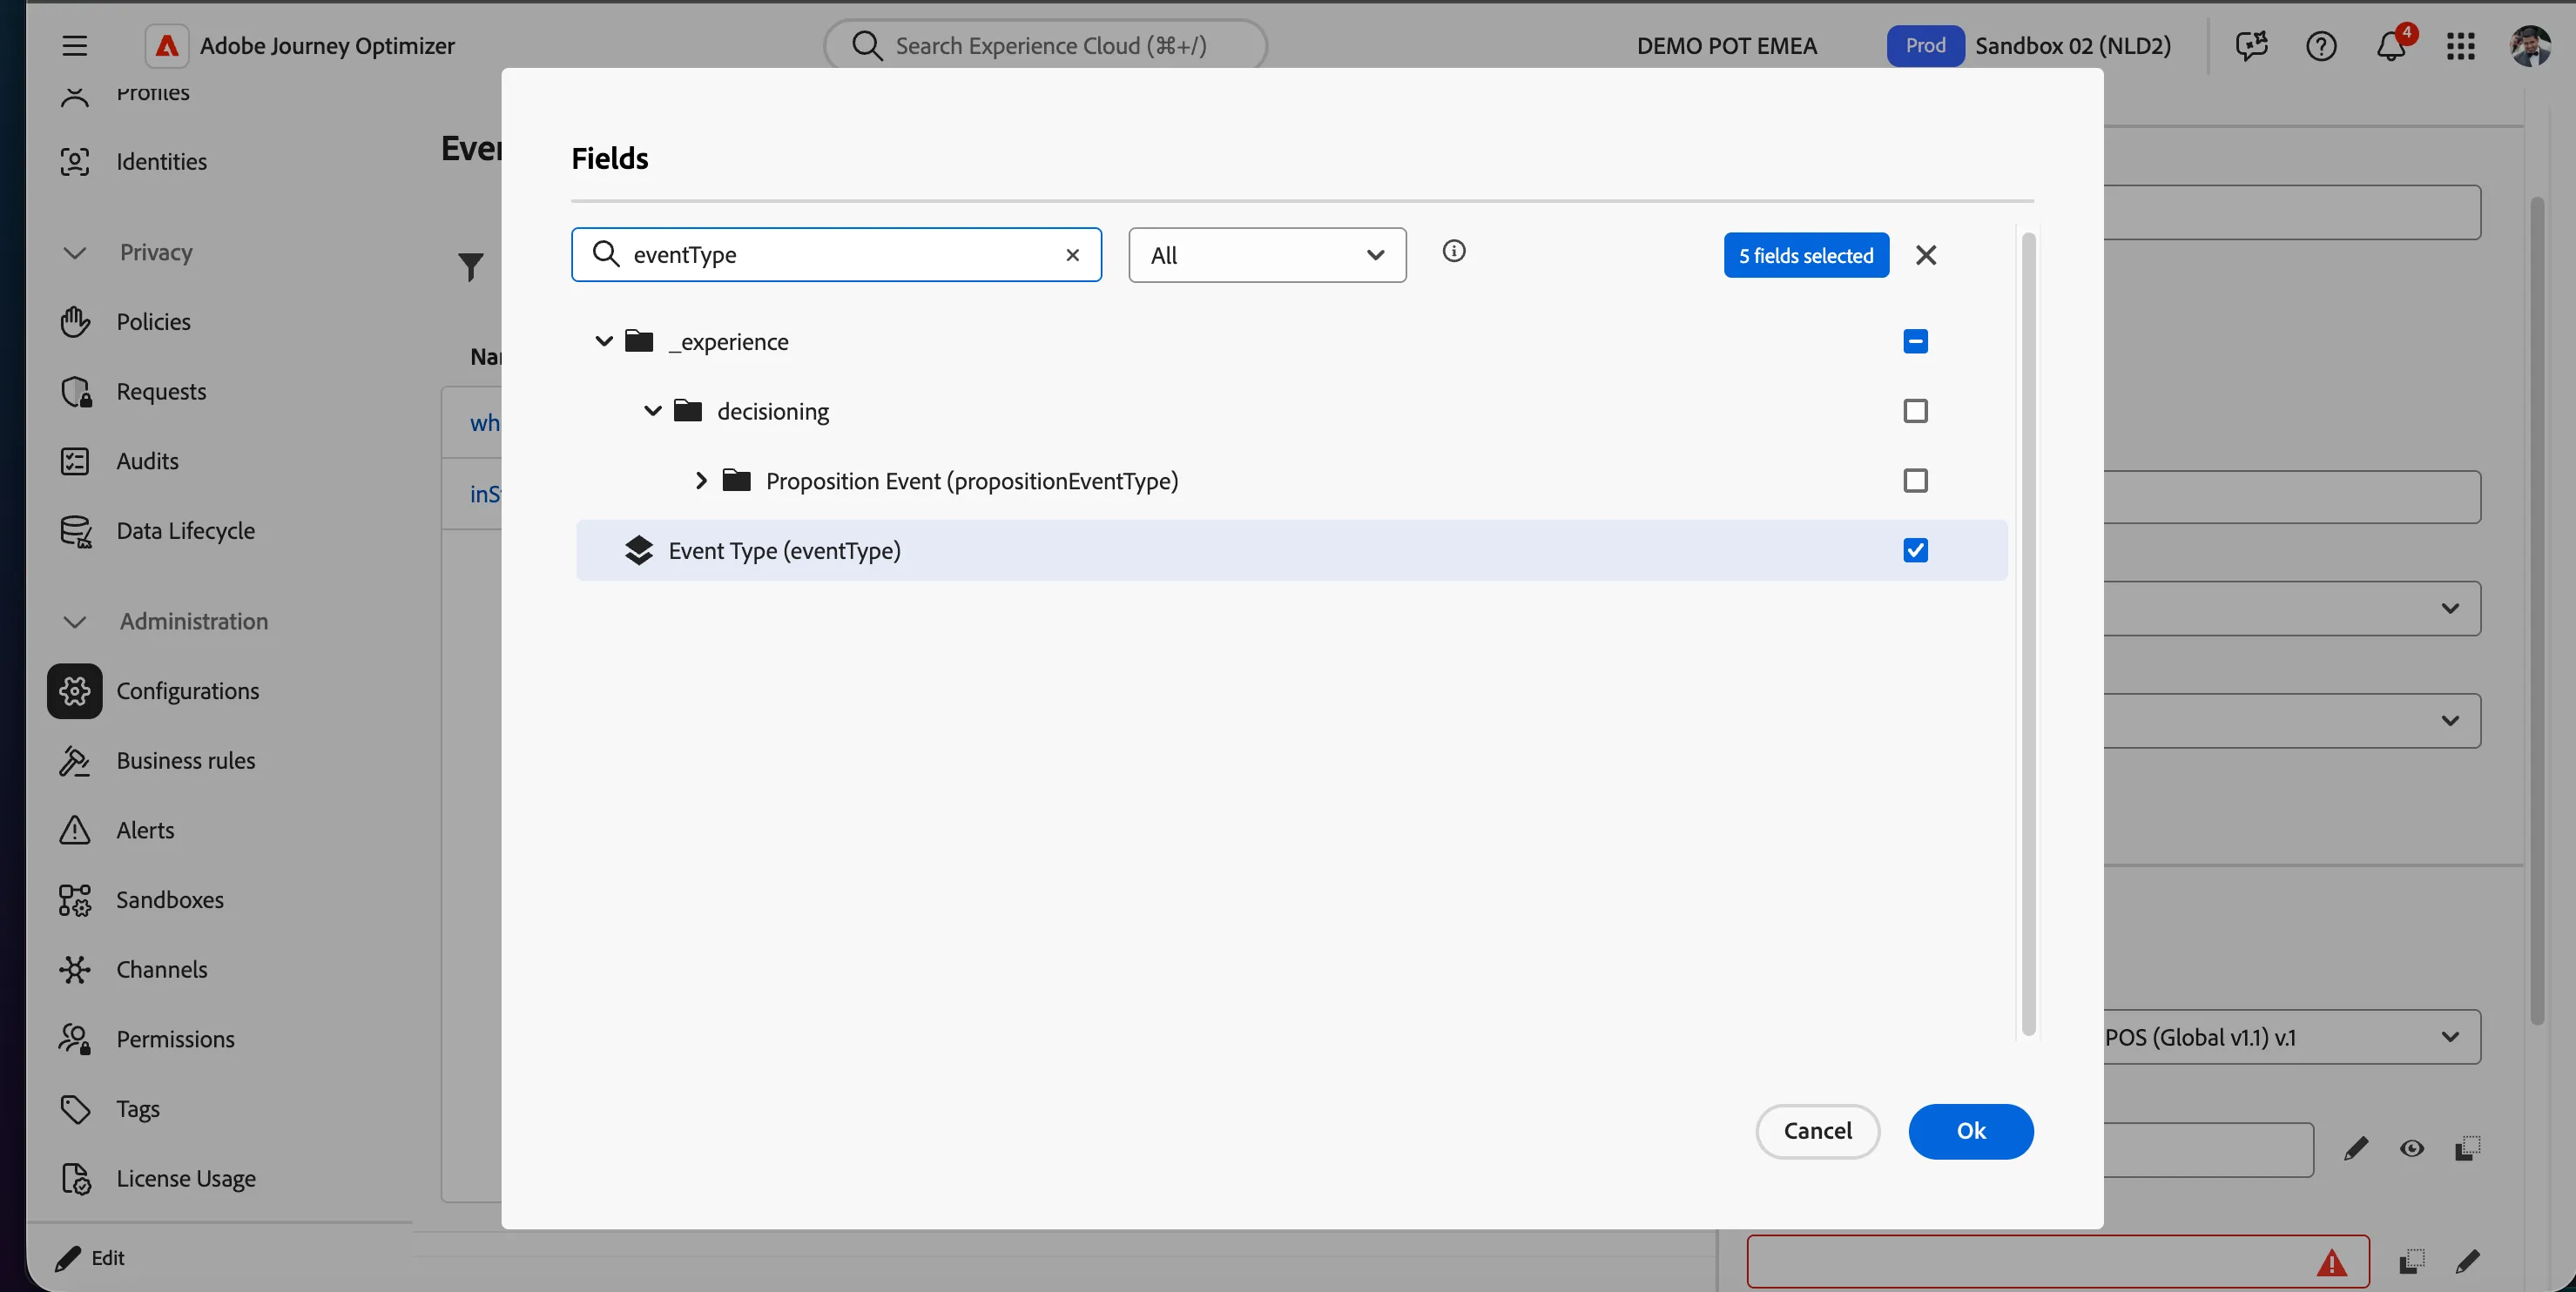This screenshot has width=2576, height=1292.
Task: Click the Search Experience Cloud box
Action: pyautogui.click(x=1045, y=46)
